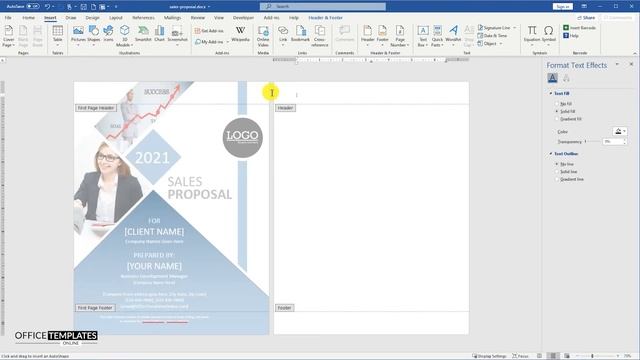Switch to the Home tab
The width and height of the screenshot is (640, 360).
click(28, 18)
